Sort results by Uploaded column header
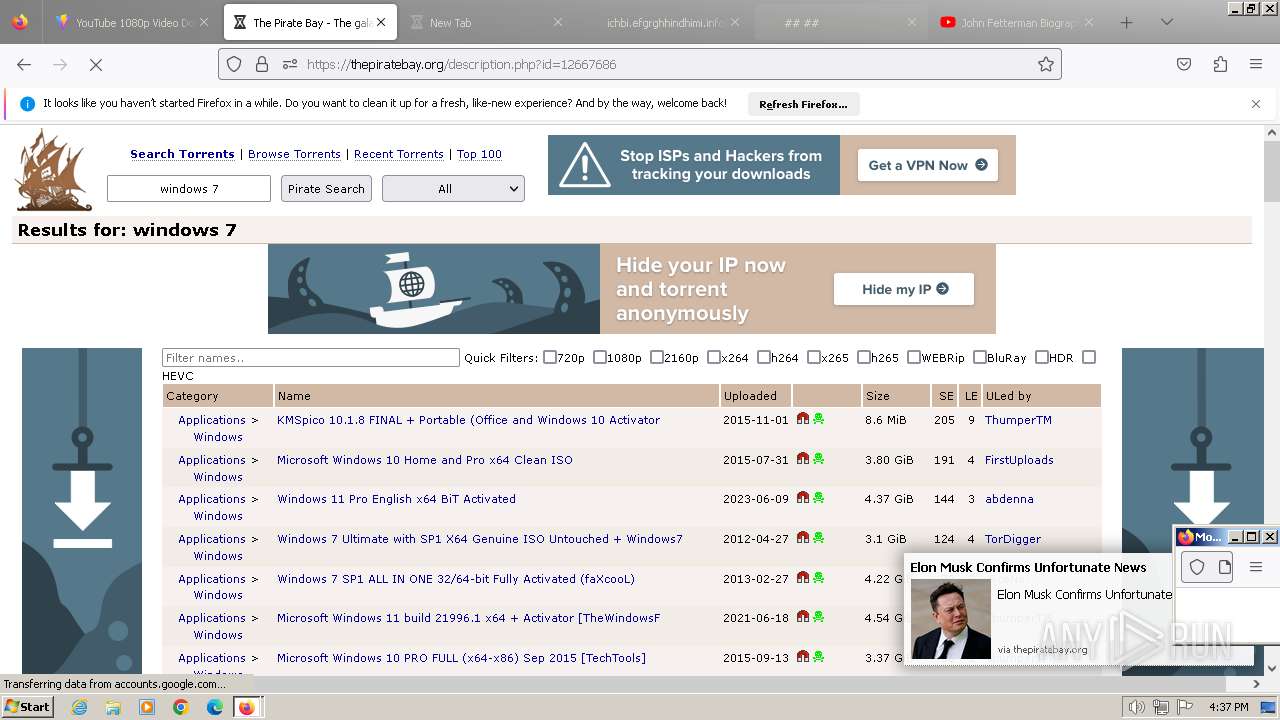1280x720 pixels. pos(750,396)
